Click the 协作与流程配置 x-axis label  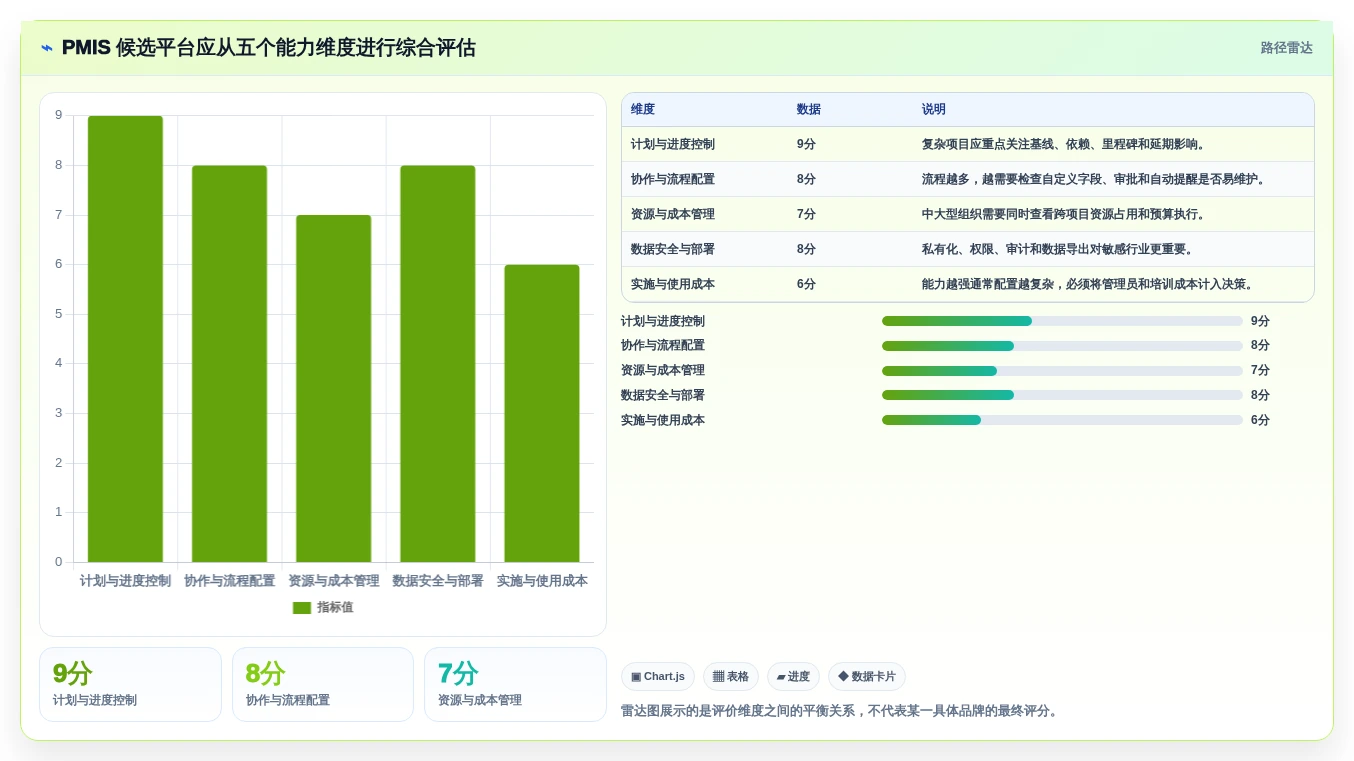pos(229,581)
